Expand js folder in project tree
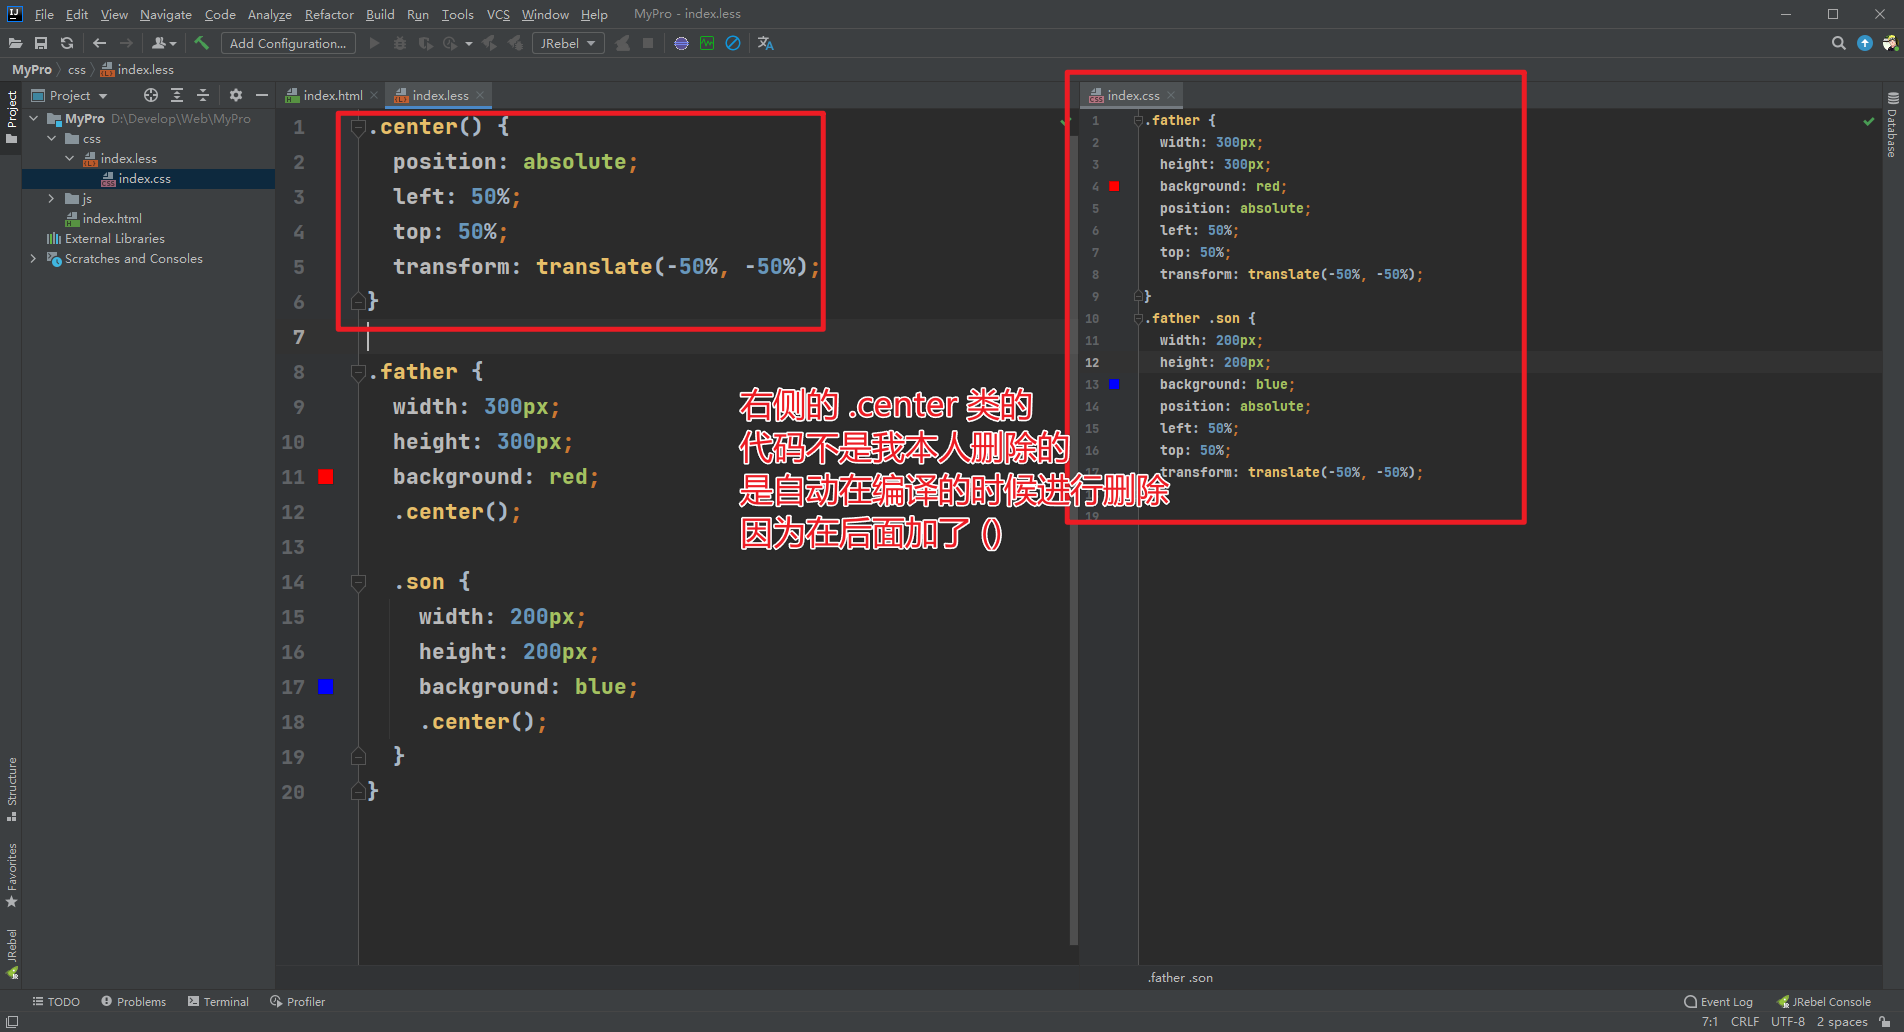 (x=52, y=198)
